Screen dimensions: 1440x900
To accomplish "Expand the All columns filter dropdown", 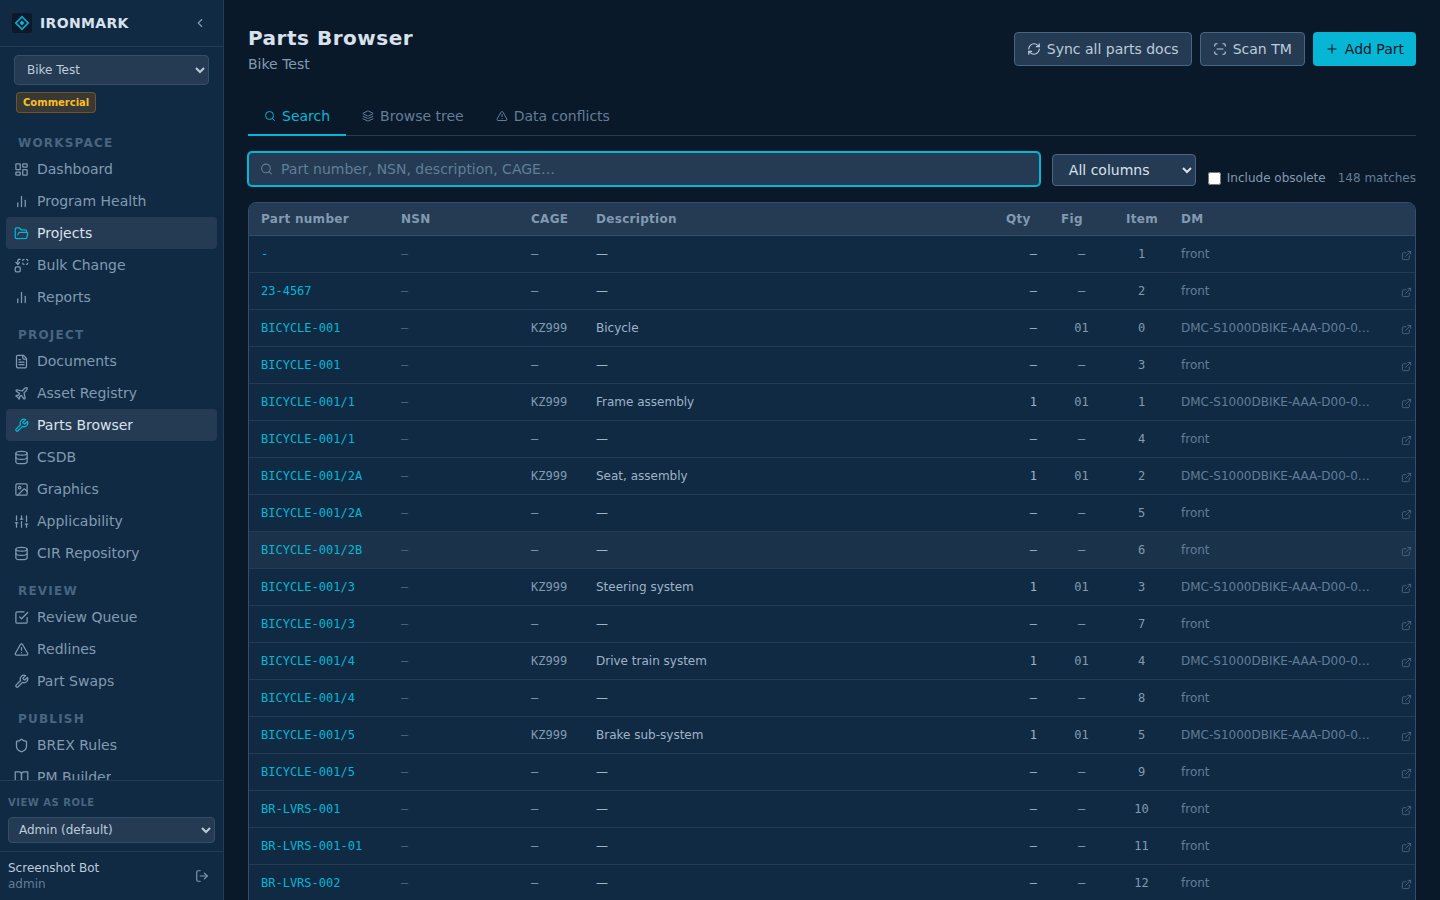I will 1124,170.
